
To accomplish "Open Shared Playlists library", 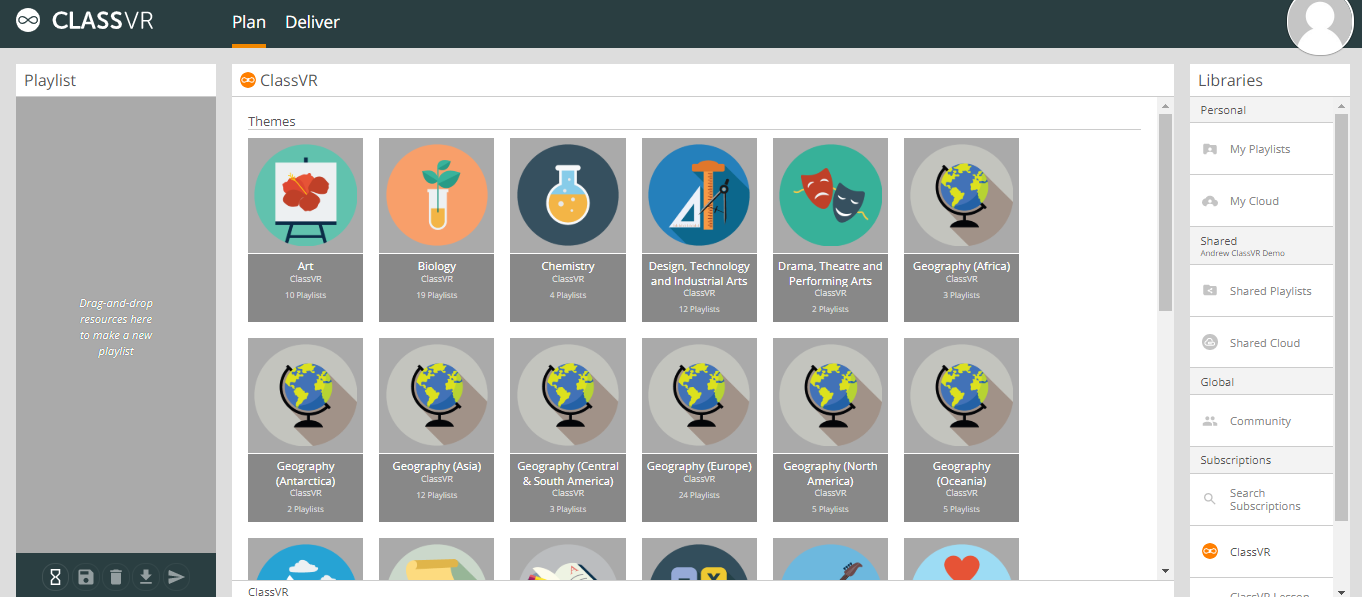I will pyautogui.click(x=1262, y=291).
